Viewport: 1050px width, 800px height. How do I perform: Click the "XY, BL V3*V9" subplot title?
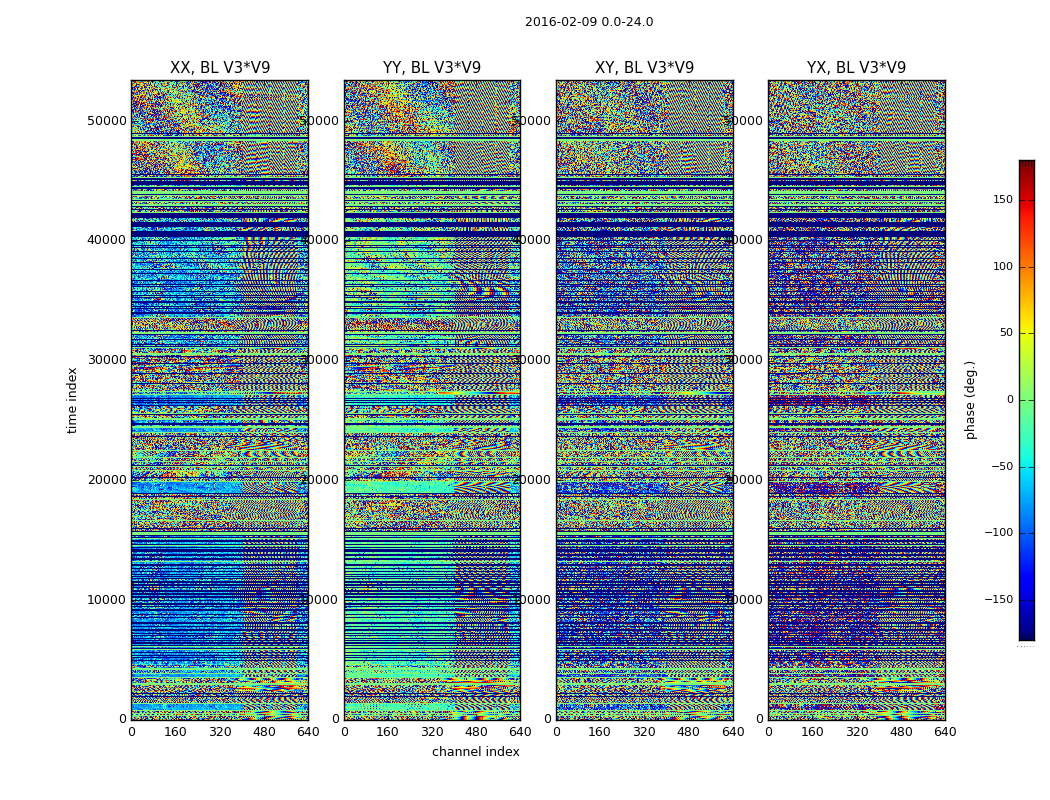tap(644, 68)
